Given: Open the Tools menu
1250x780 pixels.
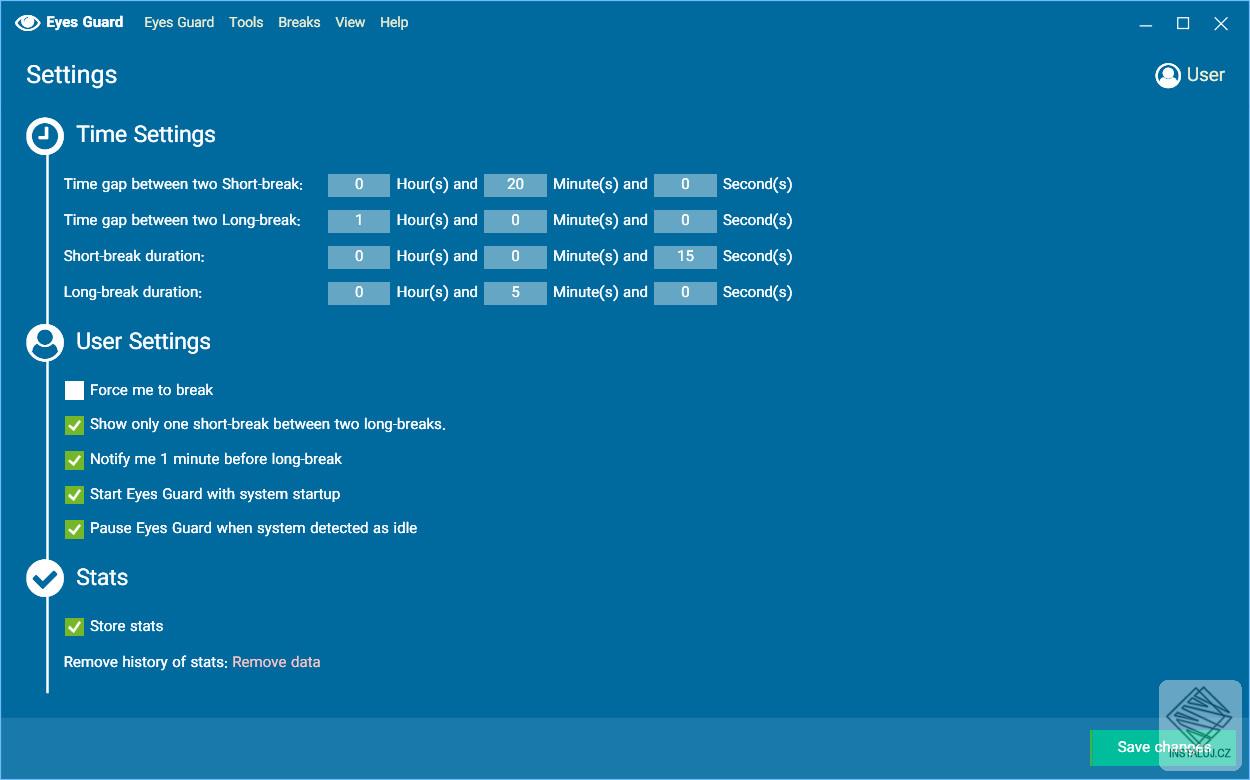Looking at the screenshot, I should 246,22.
